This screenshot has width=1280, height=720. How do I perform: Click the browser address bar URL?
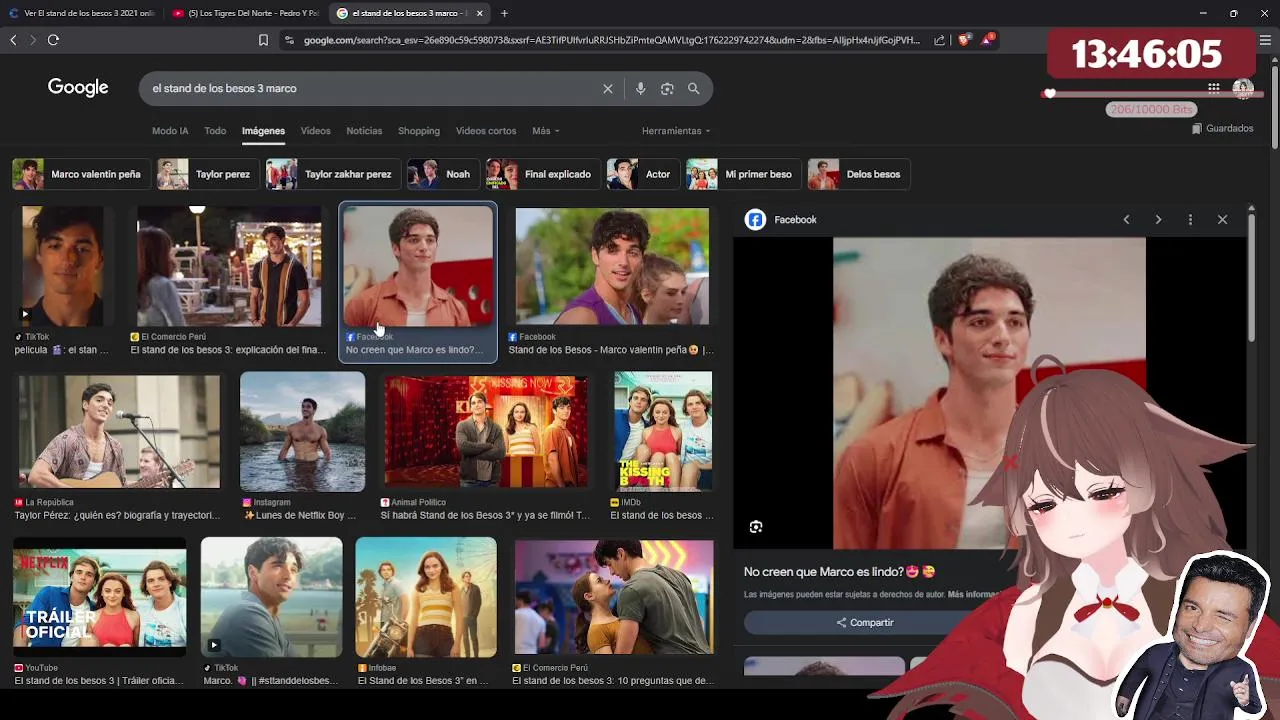[610, 40]
